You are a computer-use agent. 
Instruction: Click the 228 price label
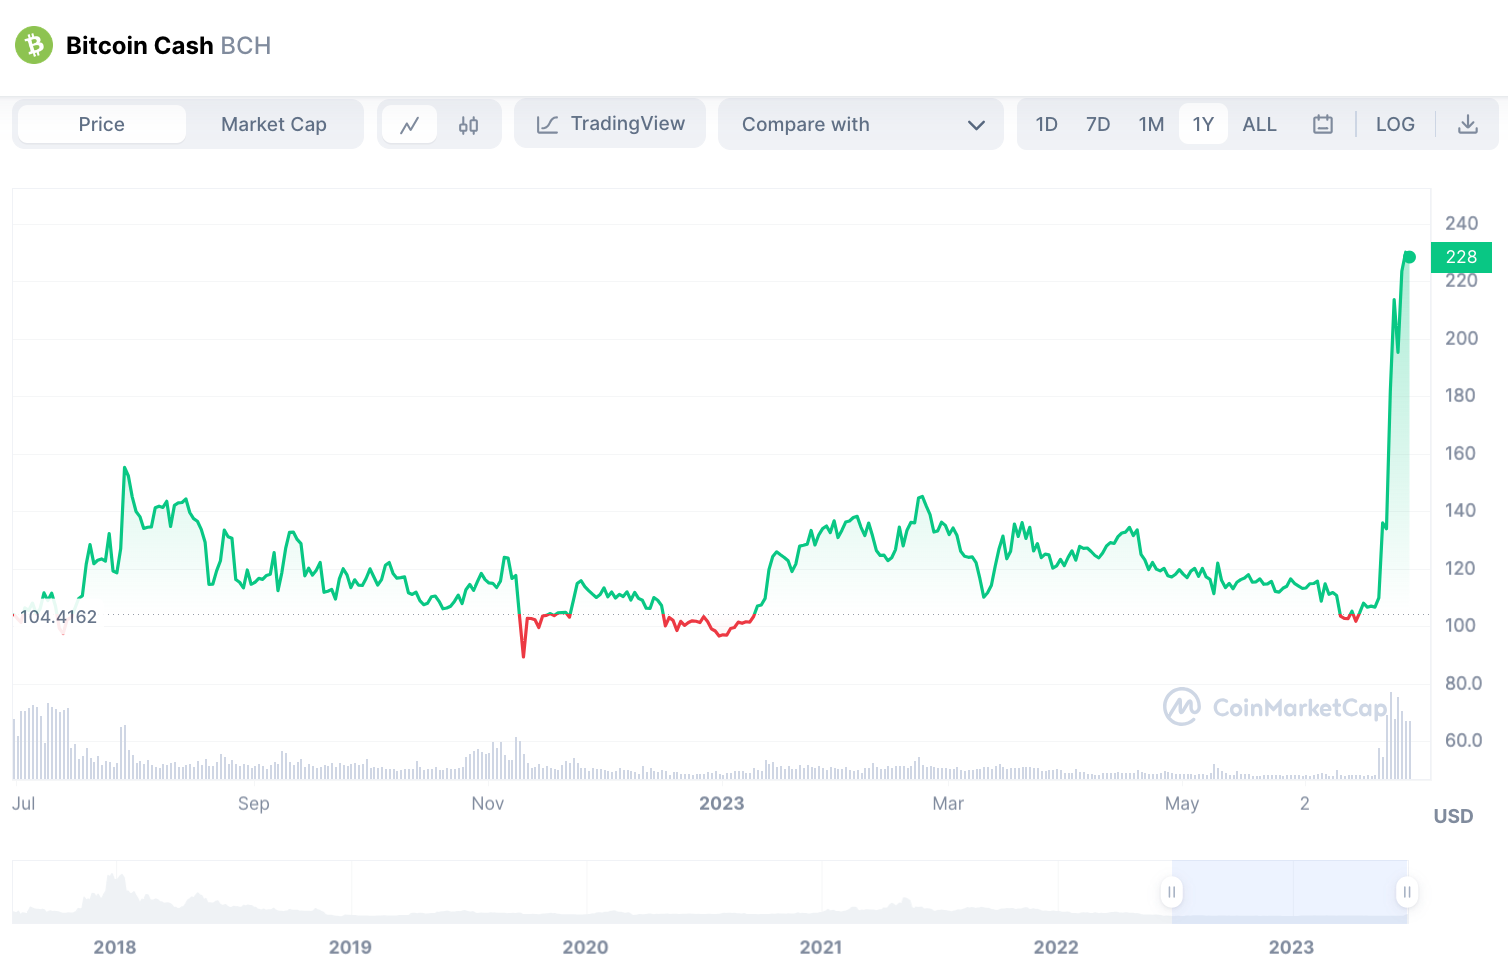(1461, 257)
